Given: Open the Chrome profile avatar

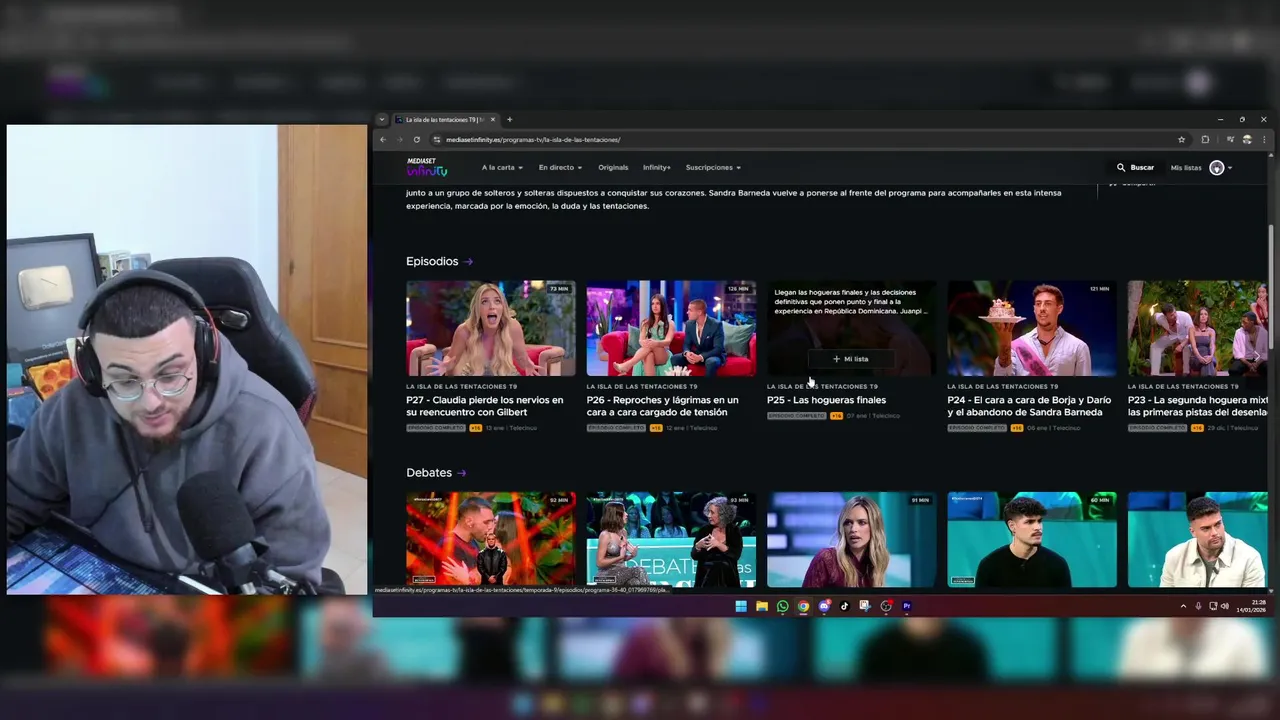Looking at the screenshot, I should (x=1246, y=140).
